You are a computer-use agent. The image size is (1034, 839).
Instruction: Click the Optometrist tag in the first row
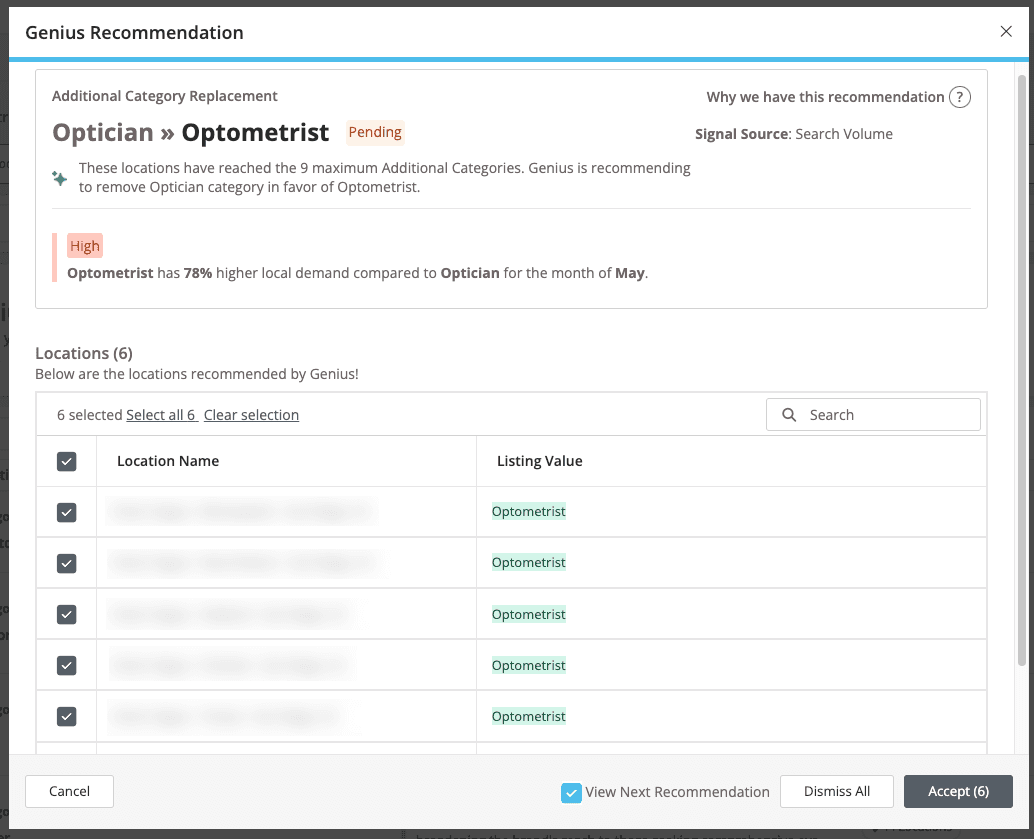click(x=528, y=511)
